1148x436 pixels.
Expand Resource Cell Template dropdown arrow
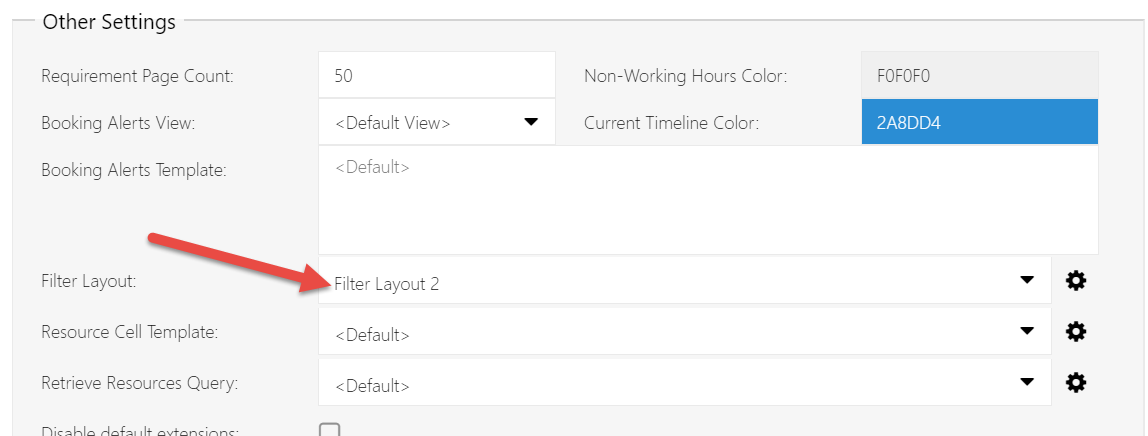tap(1026, 330)
